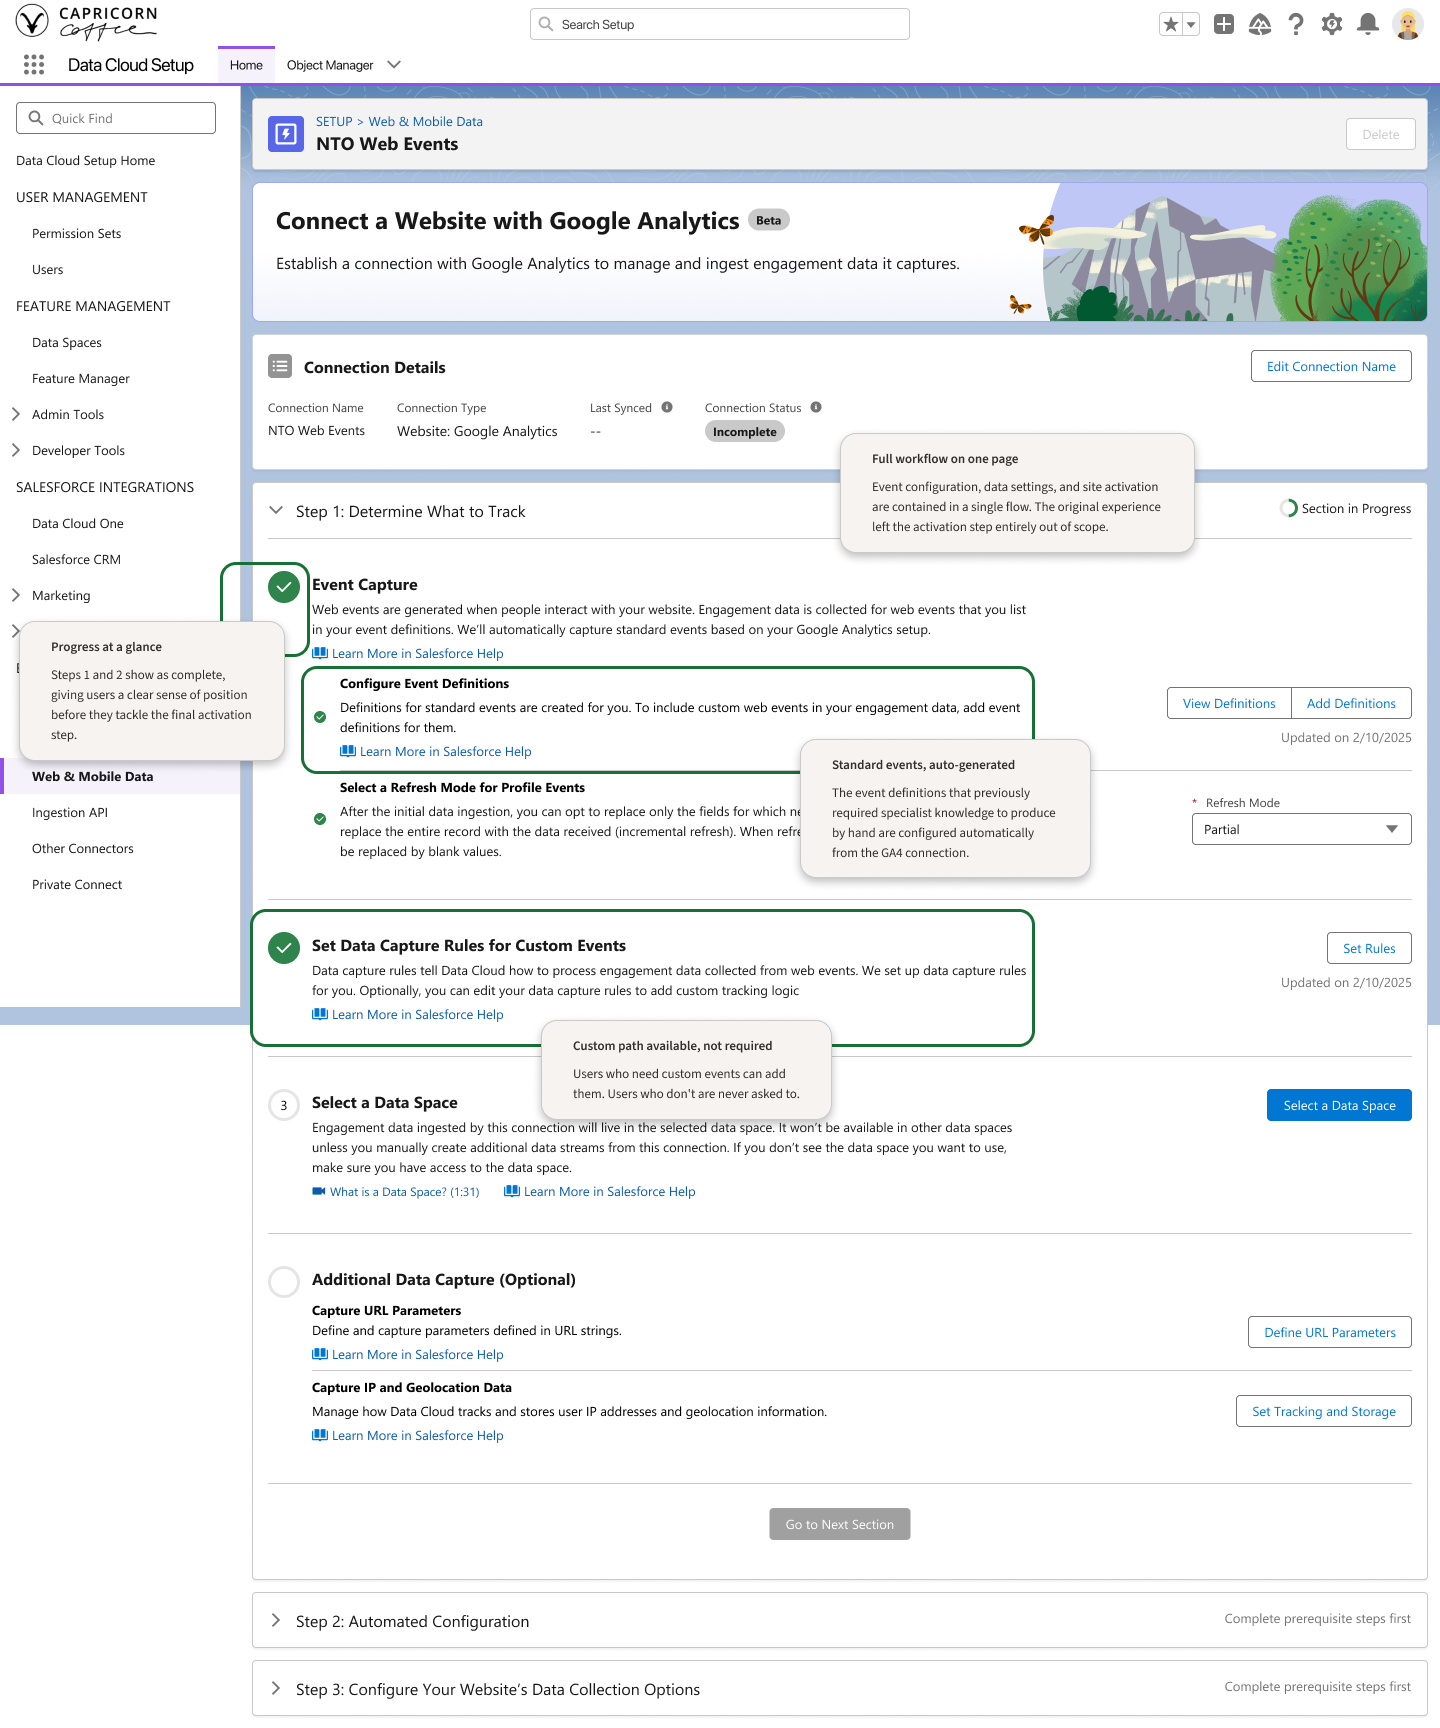Click the Configure Event Definitions small checkmark
Viewport: 1440px width, 1728px height.
[x=320, y=717]
